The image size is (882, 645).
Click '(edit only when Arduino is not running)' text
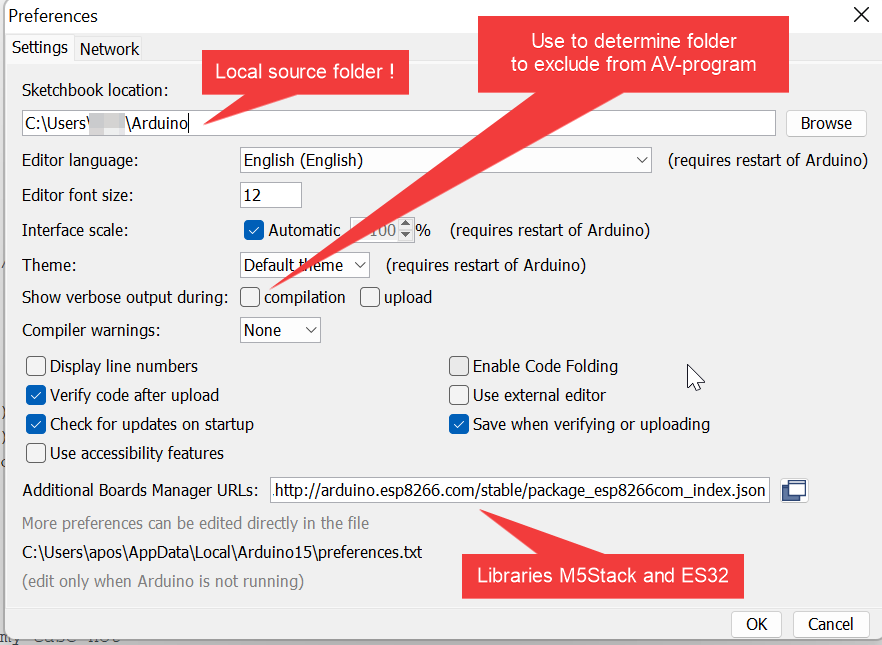point(163,581)
